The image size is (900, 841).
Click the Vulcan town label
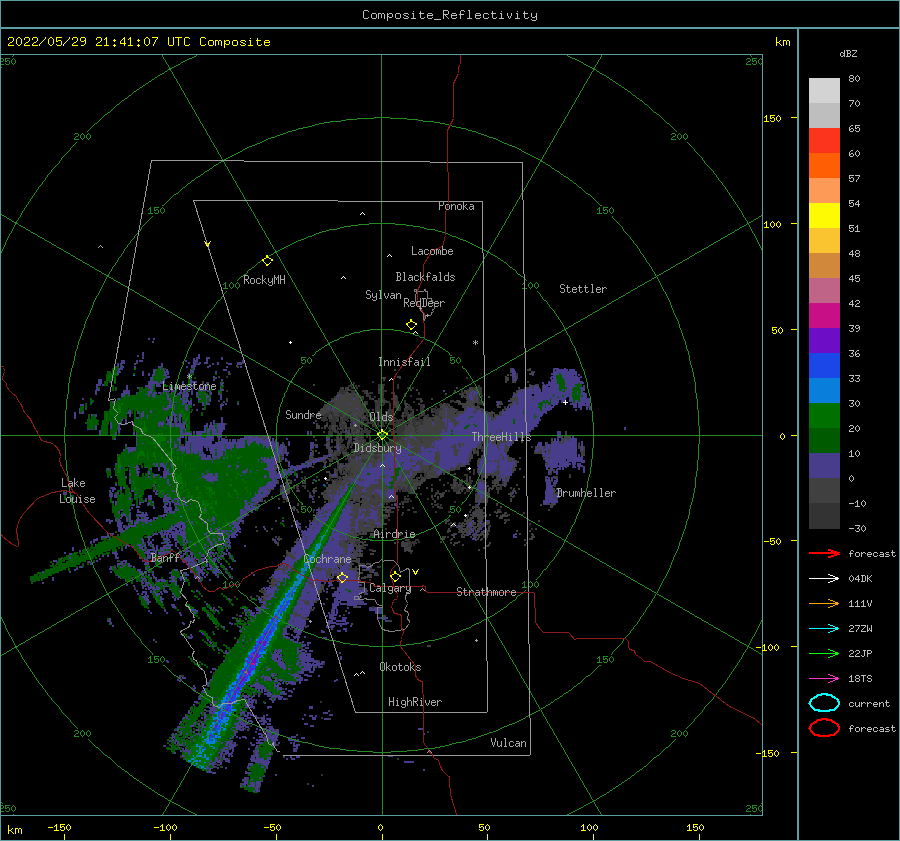509,743
